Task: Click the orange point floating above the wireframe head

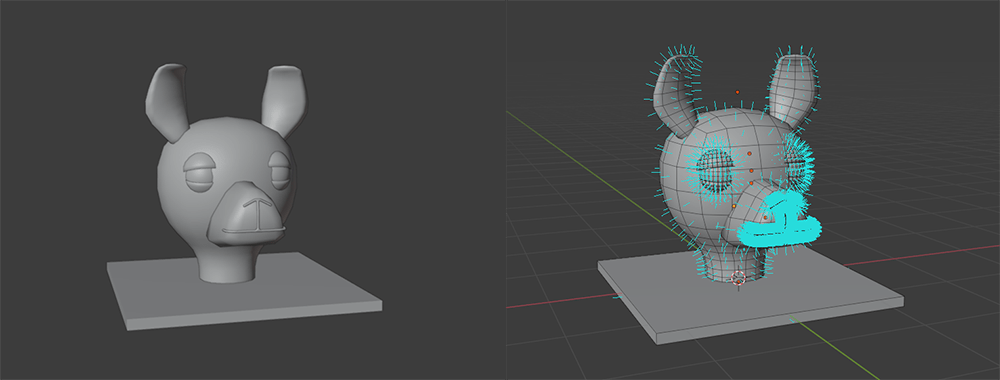Action: [737, 92]
